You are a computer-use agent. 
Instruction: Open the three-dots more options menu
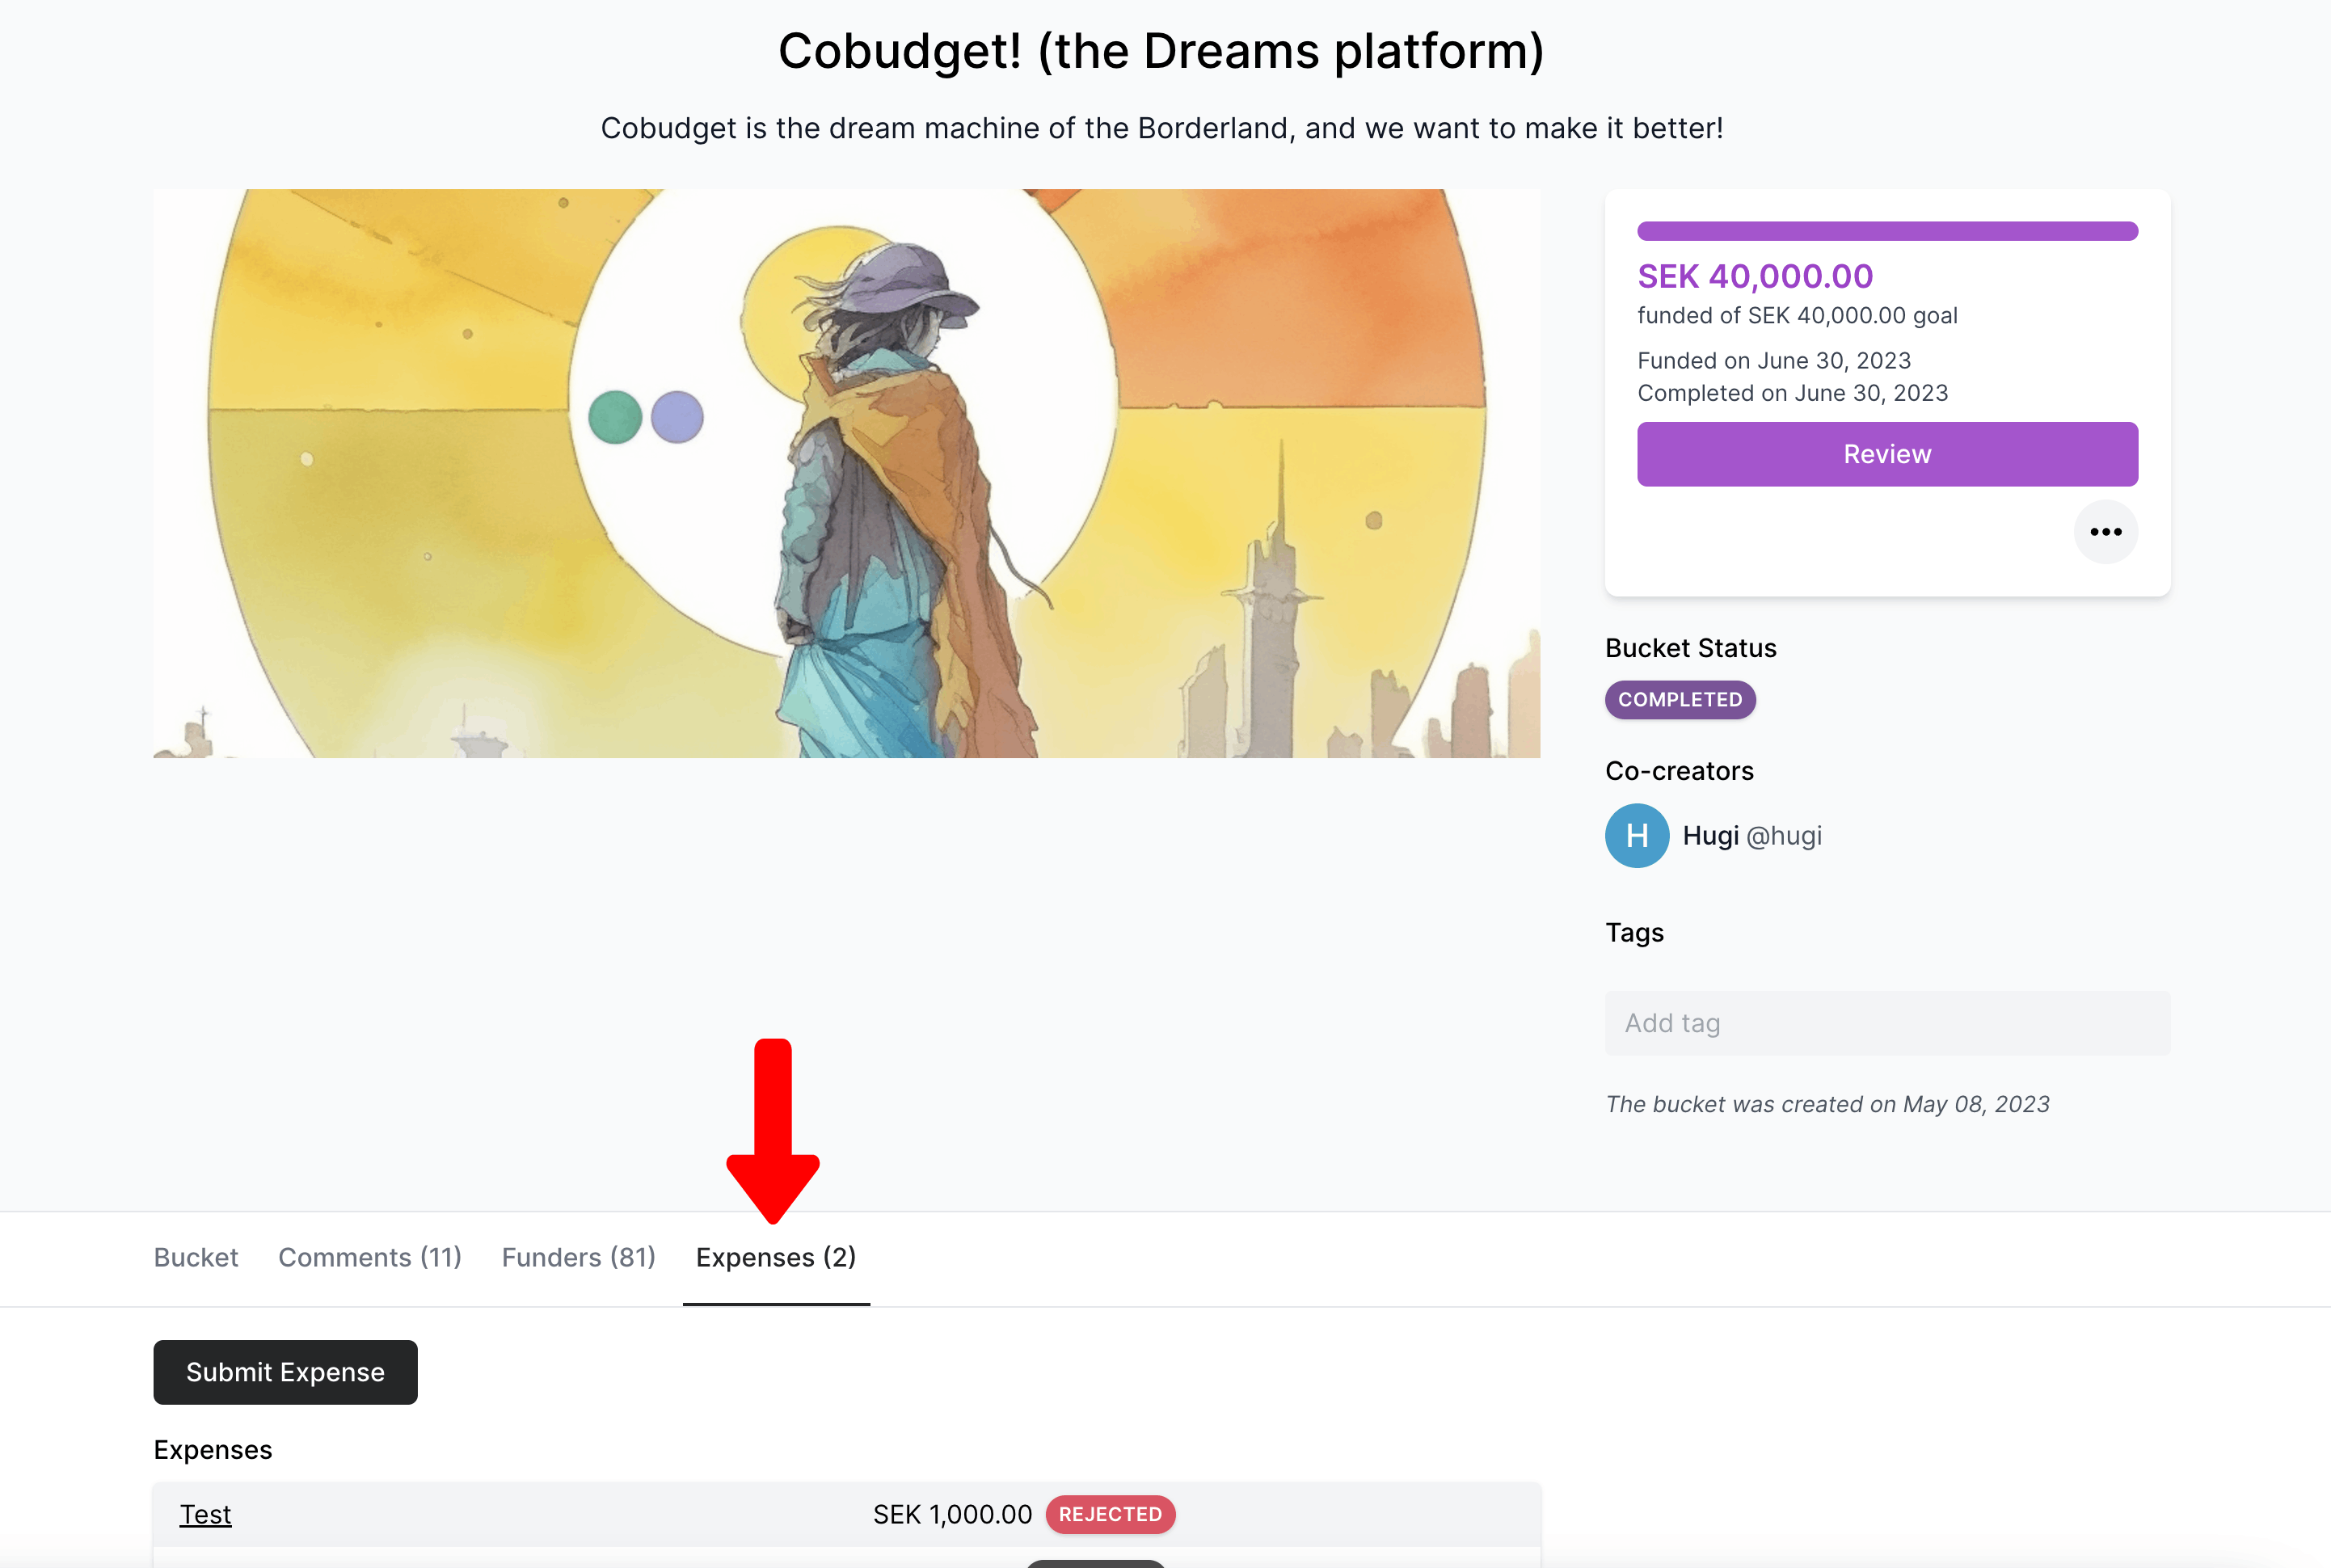[x=2105, y=532]
